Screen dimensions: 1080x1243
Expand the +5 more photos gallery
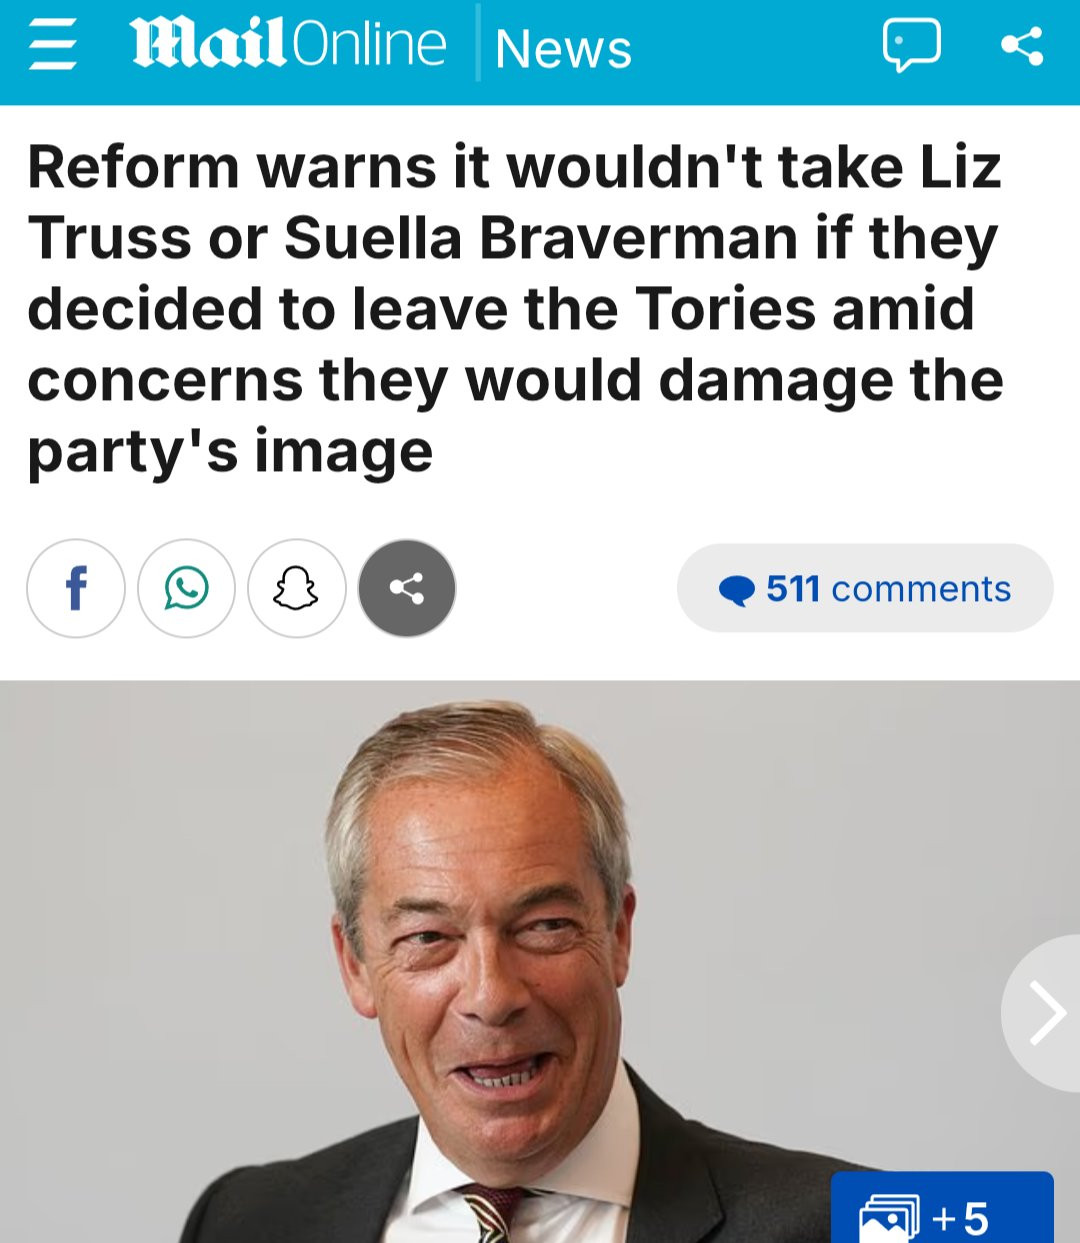click(942, 1208)
